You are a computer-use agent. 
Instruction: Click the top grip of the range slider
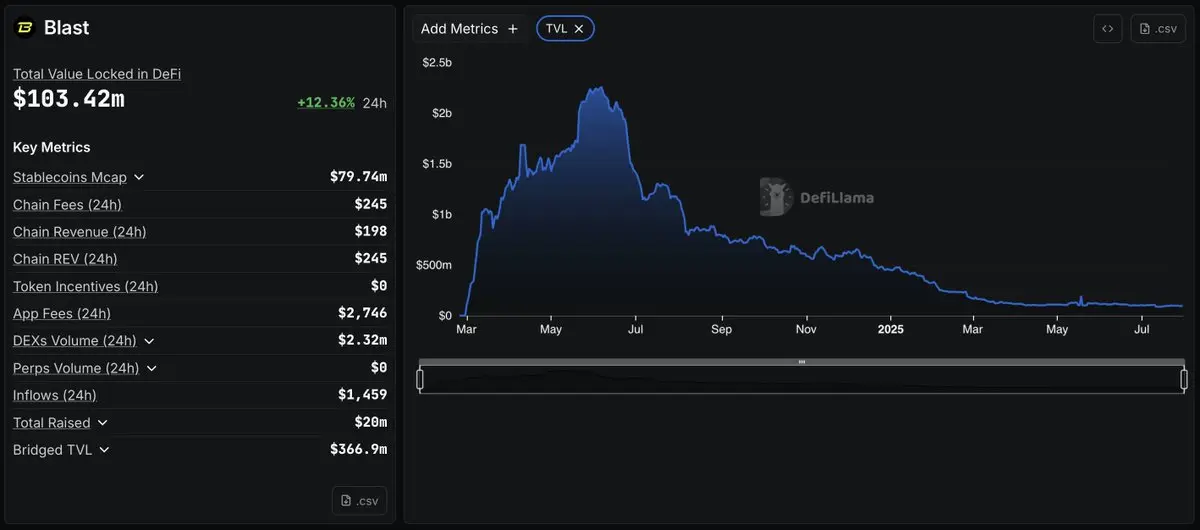802,361
